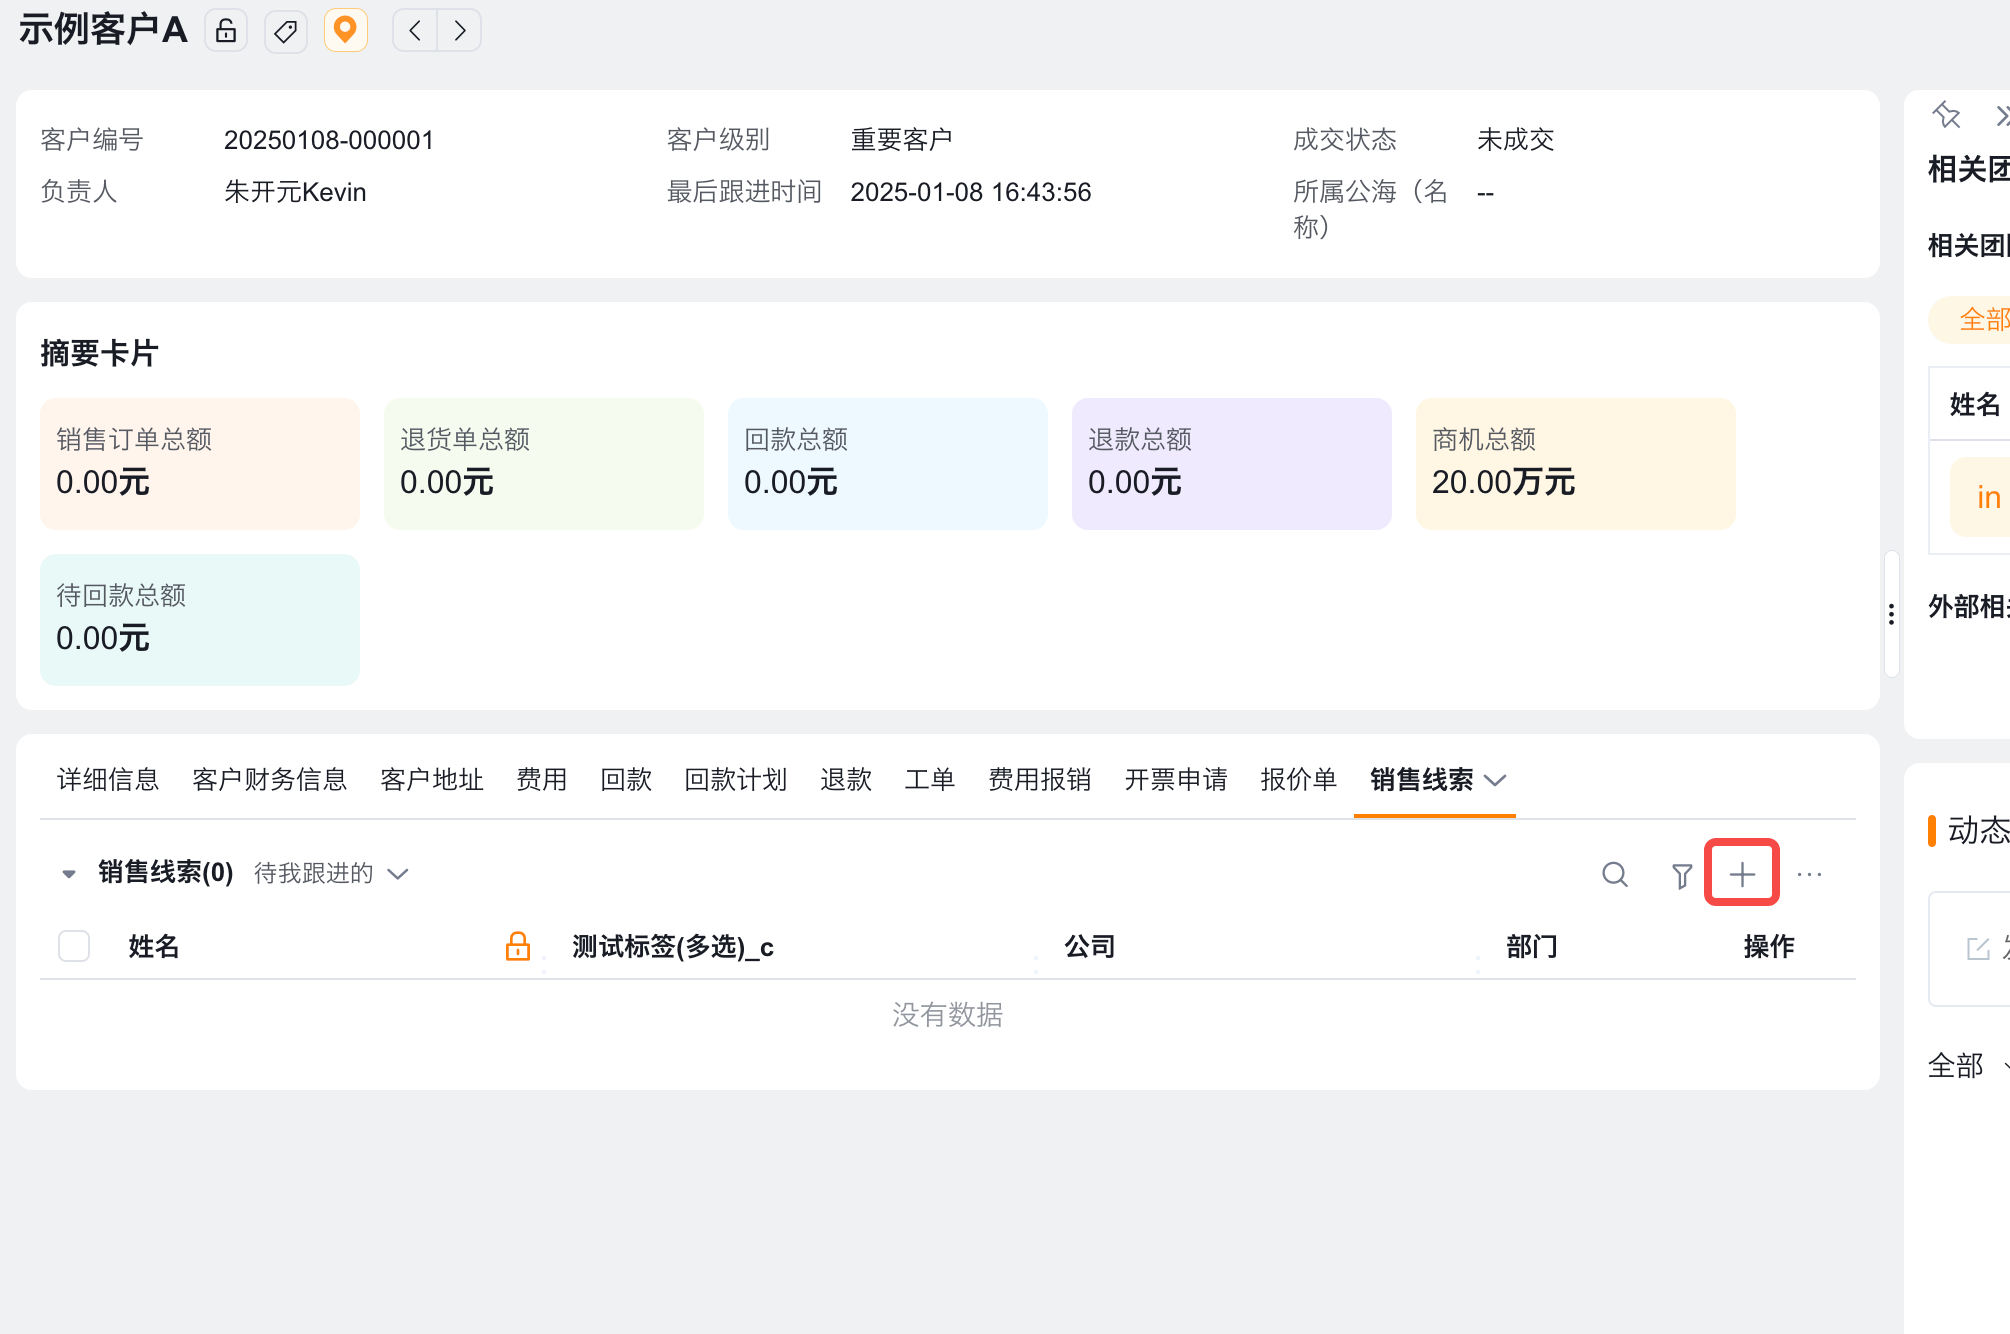Click the plus icon to add a sales lead
This screenshot has width=2010, height=1334.
(1742, 874)
